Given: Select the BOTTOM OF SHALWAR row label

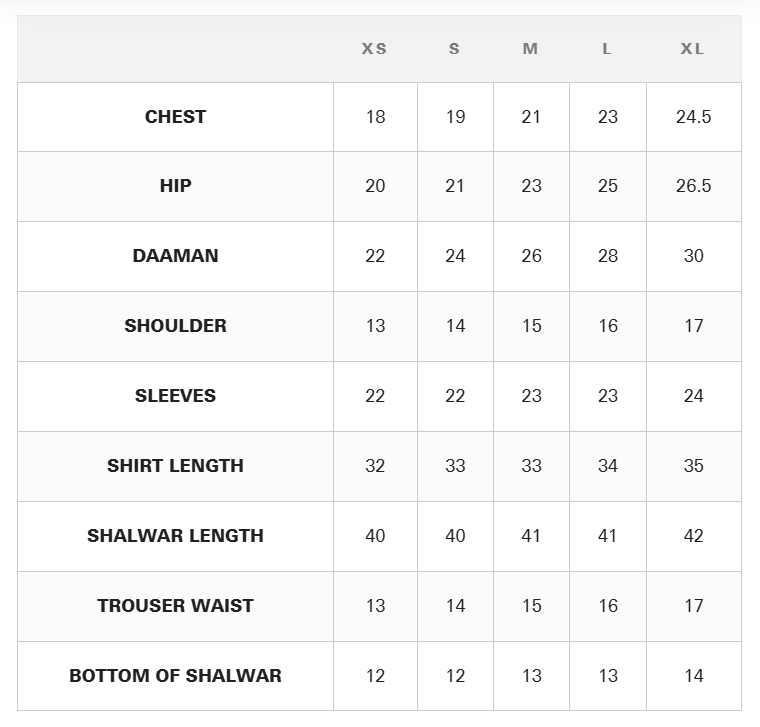Looking at the screenshot, I should tap(175, 676).
